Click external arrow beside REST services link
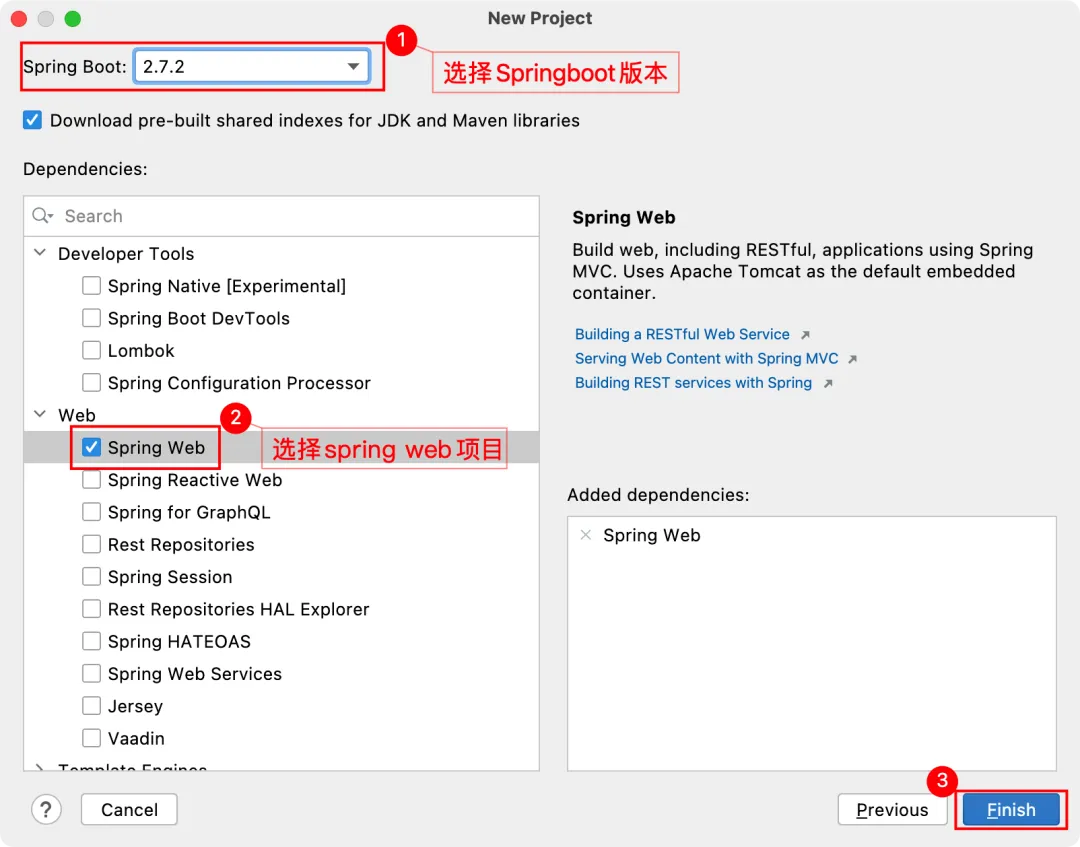This screenshot has width=1080, height=847. [829, 383]
